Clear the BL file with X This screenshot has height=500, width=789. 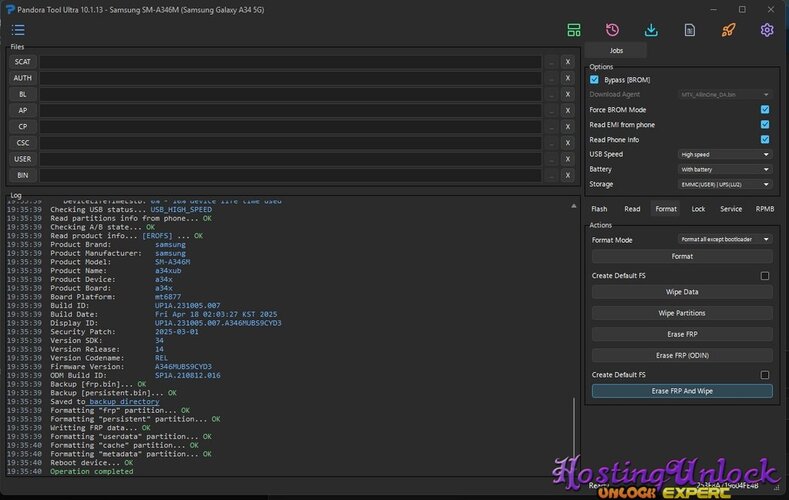(568, 94)
